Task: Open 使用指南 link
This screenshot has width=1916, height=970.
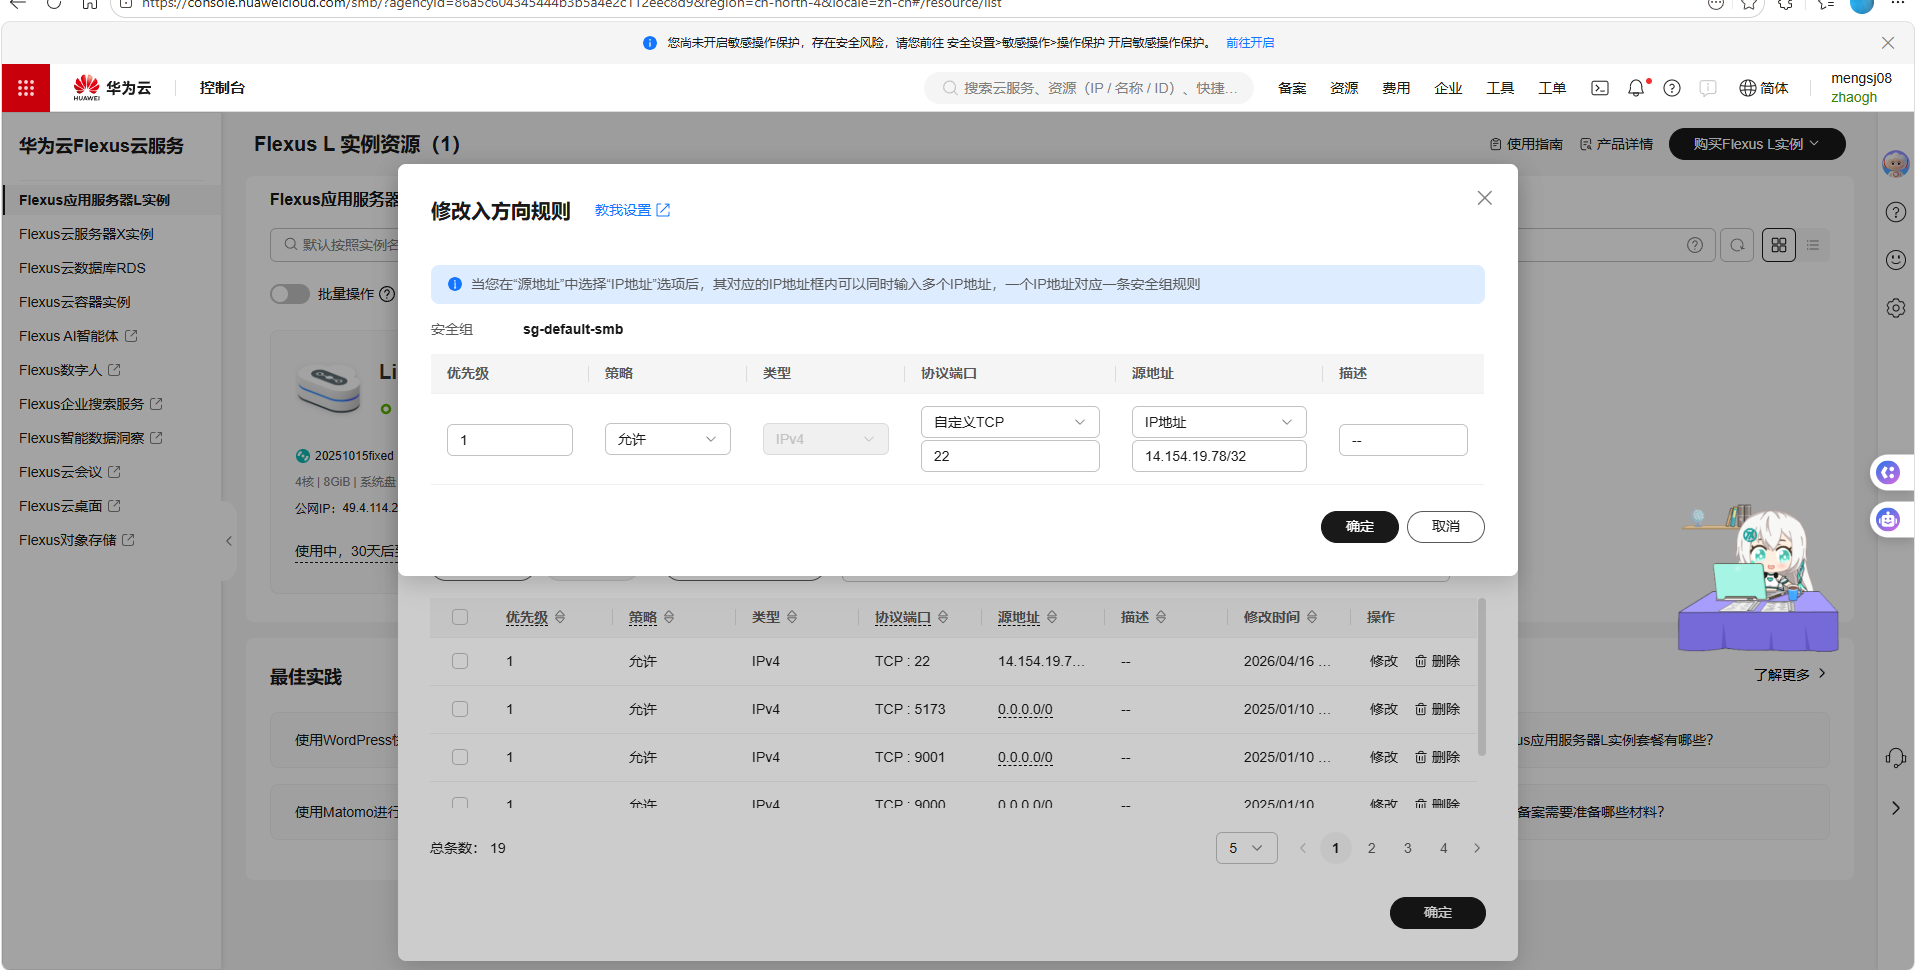Action: 1526,144
